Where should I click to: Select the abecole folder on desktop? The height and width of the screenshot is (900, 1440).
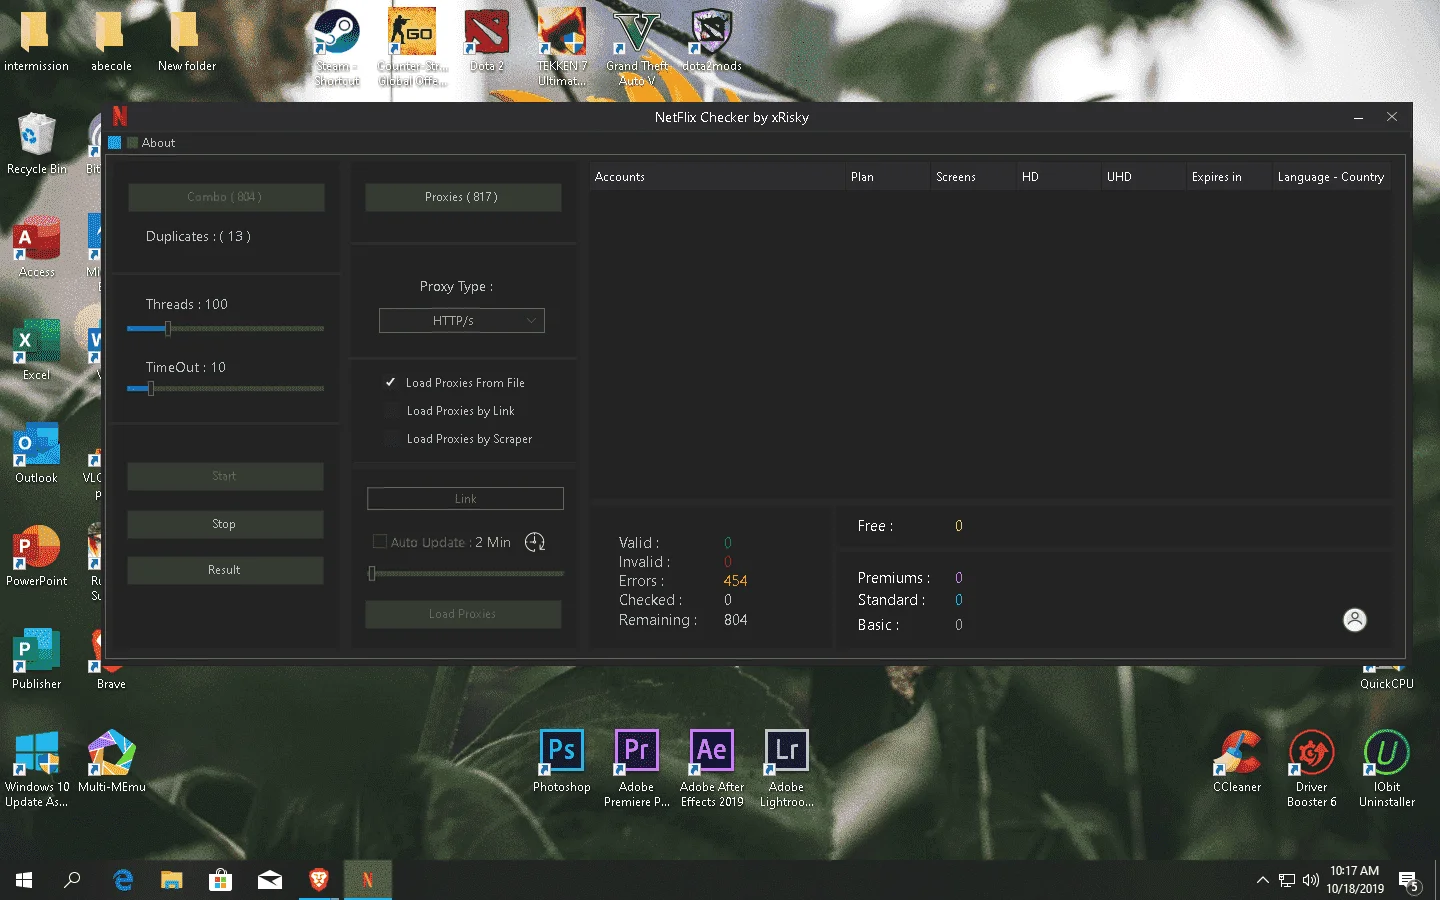pos(112,41)
